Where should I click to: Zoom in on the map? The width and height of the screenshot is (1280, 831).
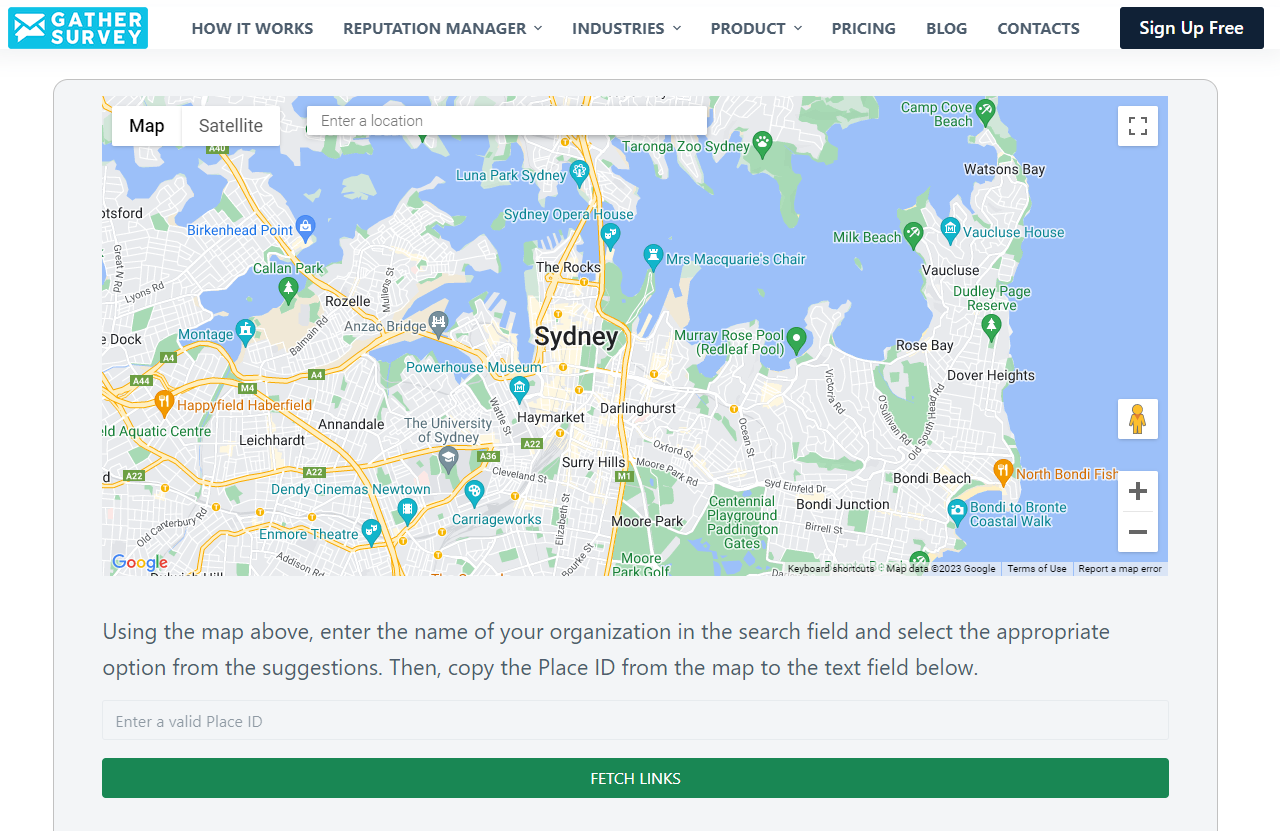(1137, 491)
